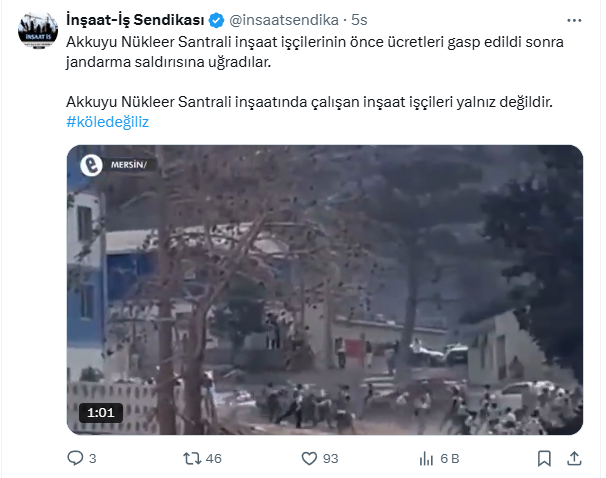Click the @insaatsendika handle
Viewport: 606px width, 478px height.
pos(284,20)
